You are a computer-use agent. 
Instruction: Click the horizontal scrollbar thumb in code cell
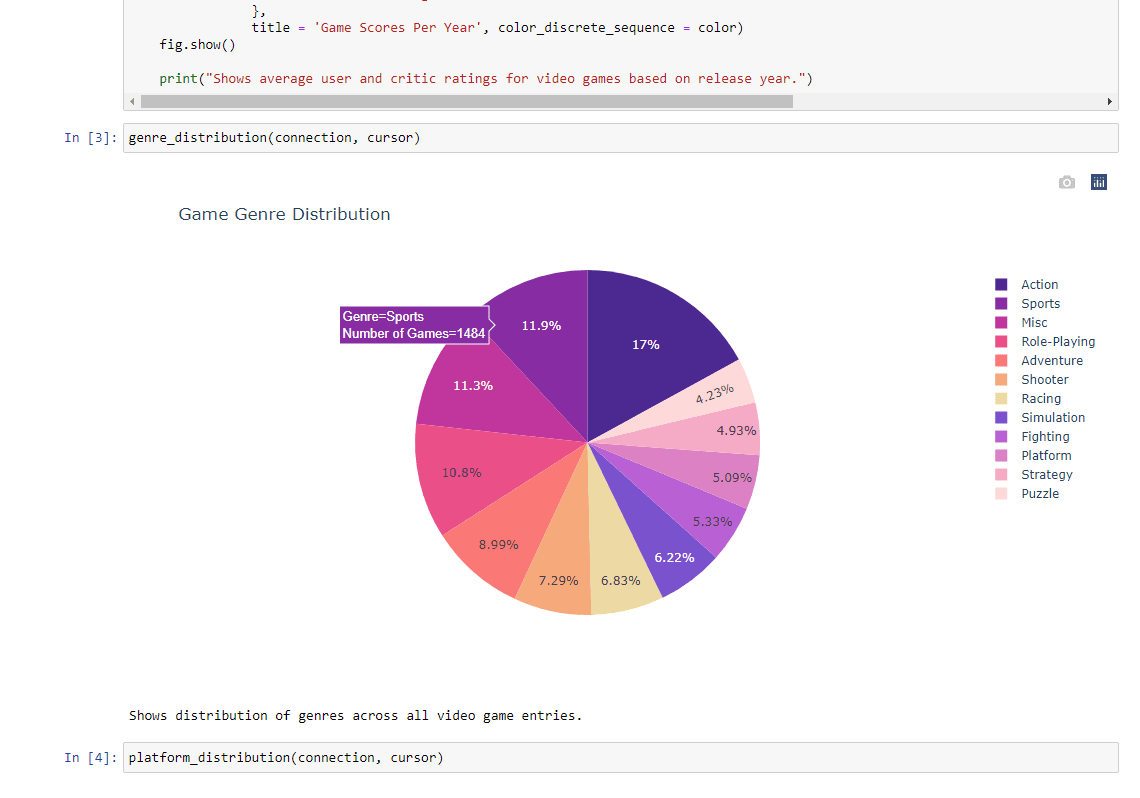(x=467, y=102)
